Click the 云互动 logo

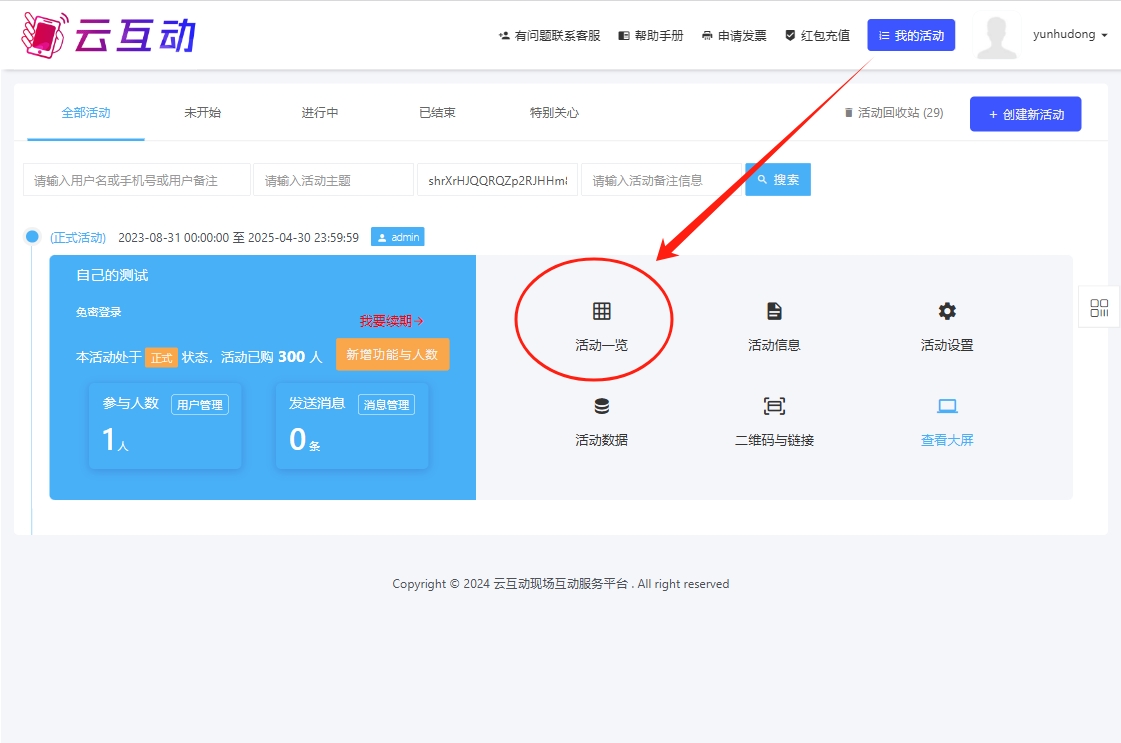109,35
